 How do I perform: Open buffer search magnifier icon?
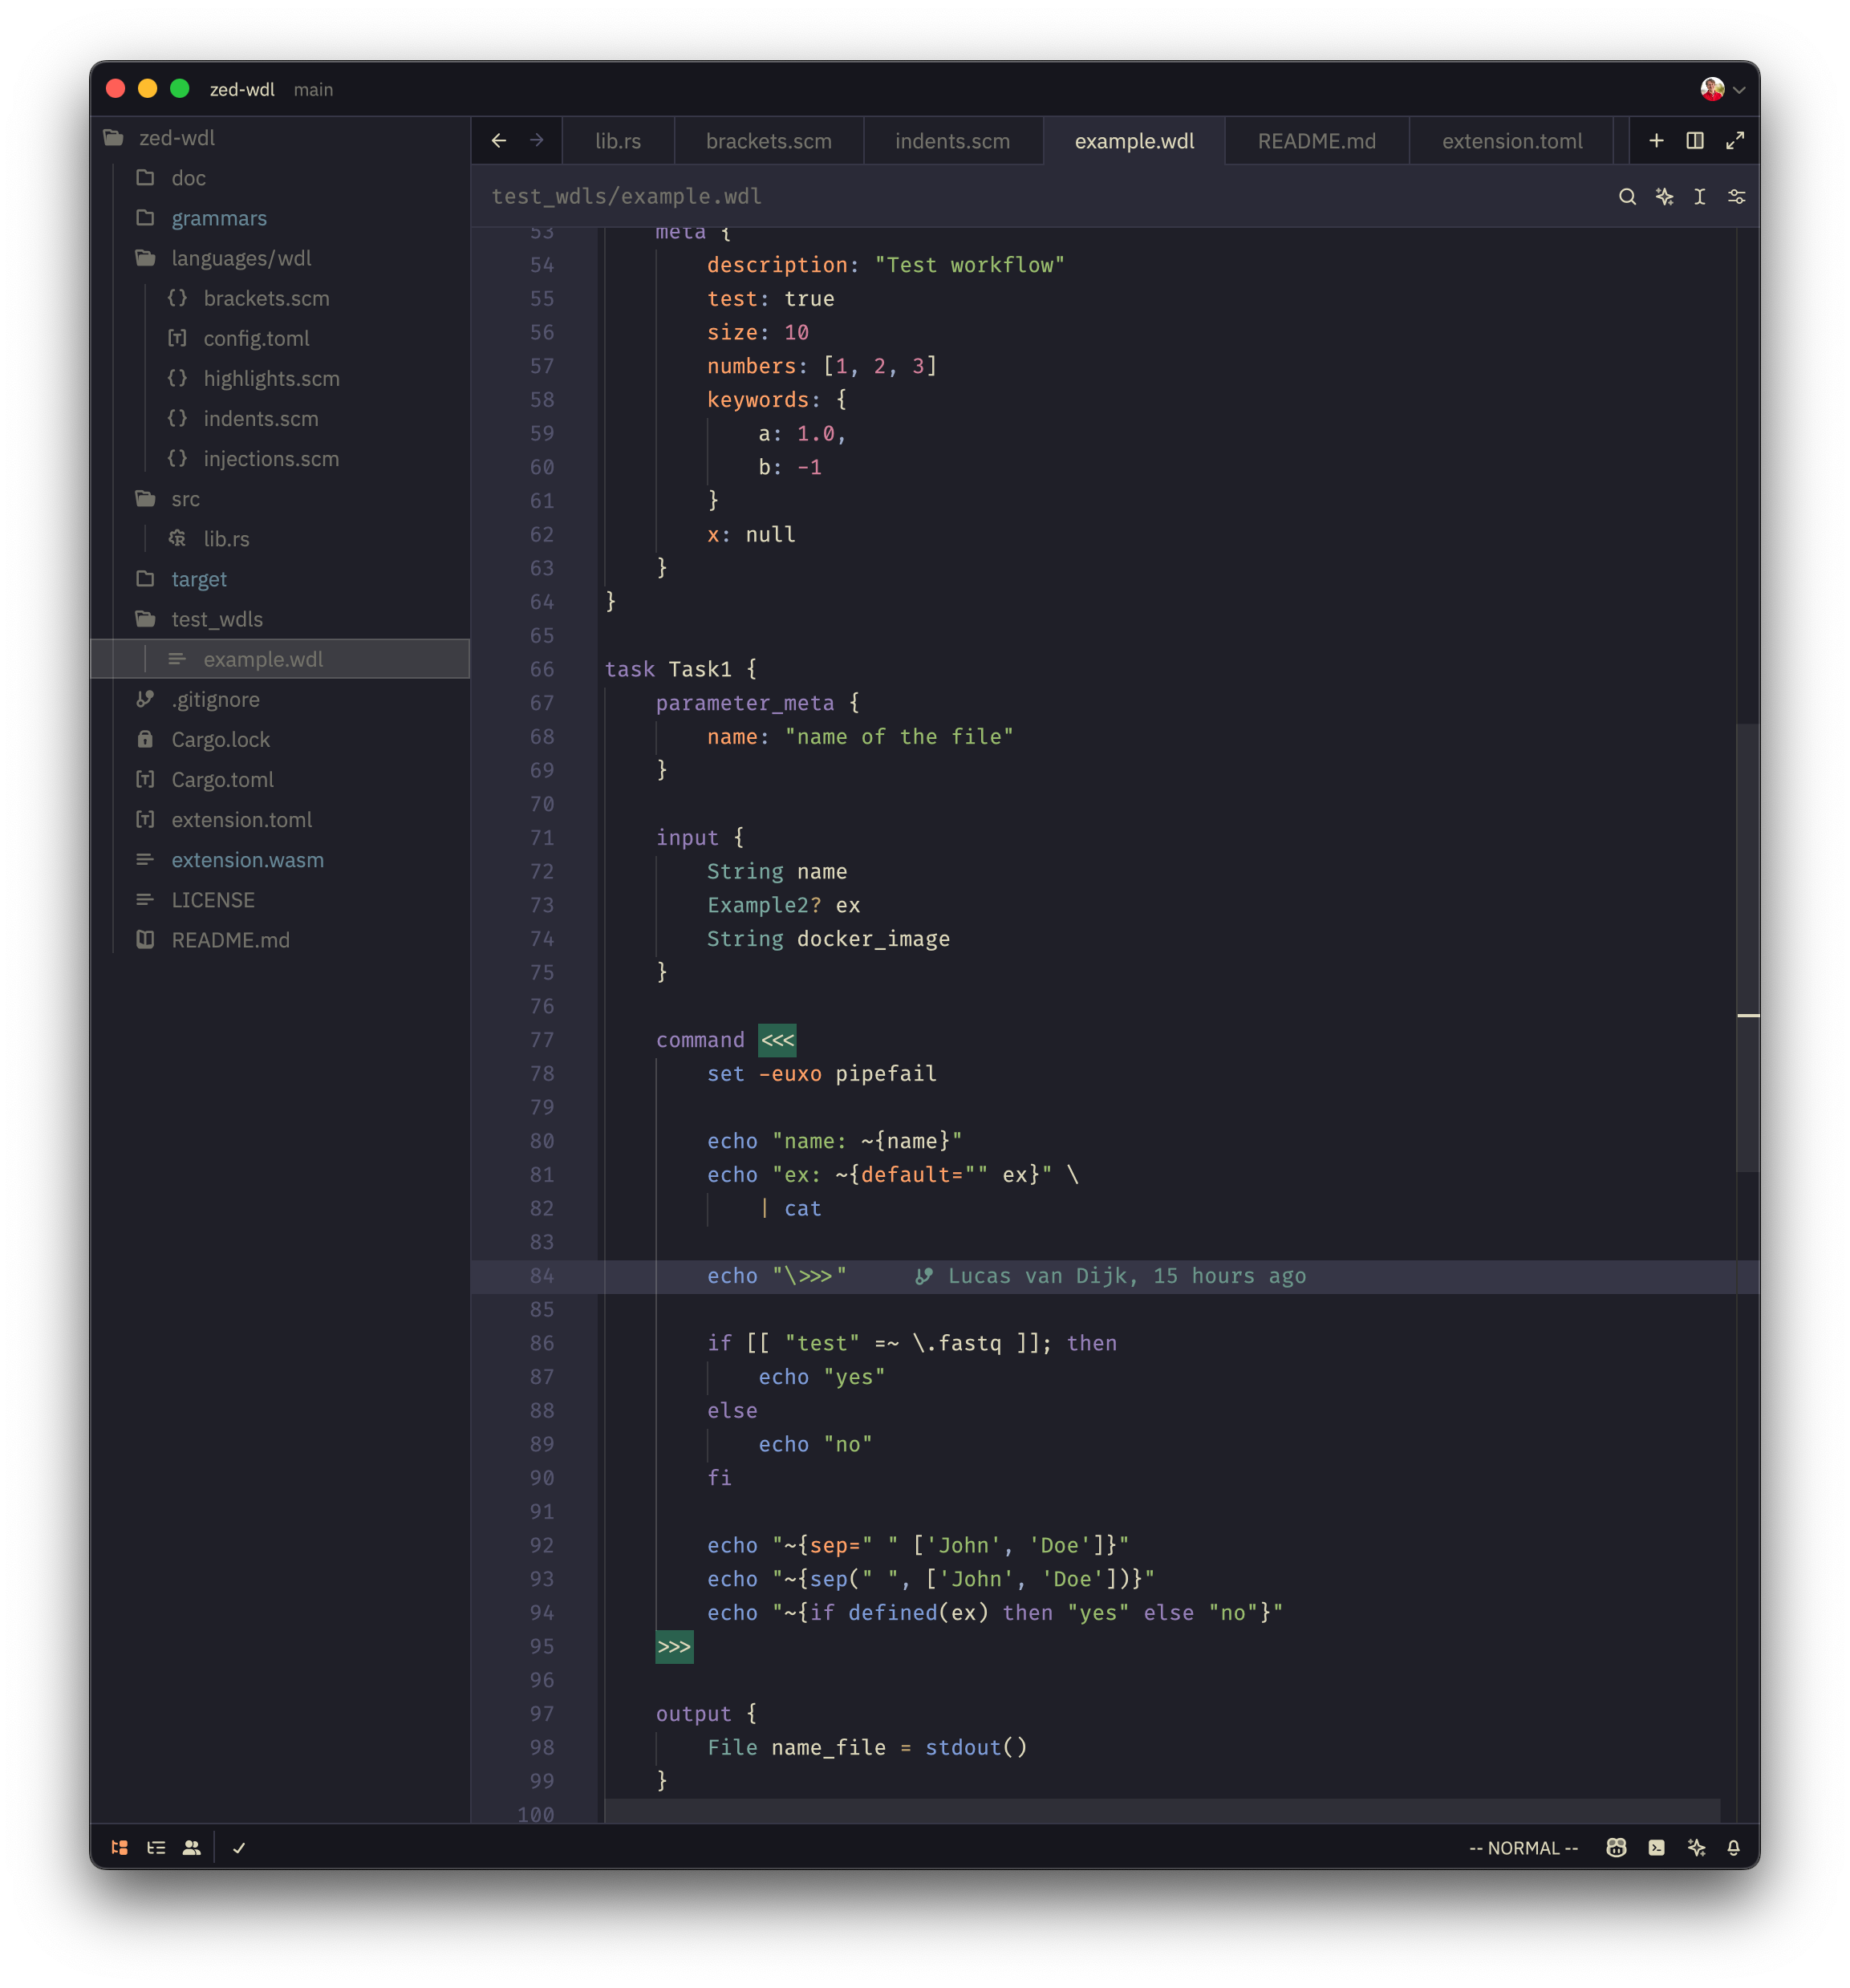tap(1627, 197)
